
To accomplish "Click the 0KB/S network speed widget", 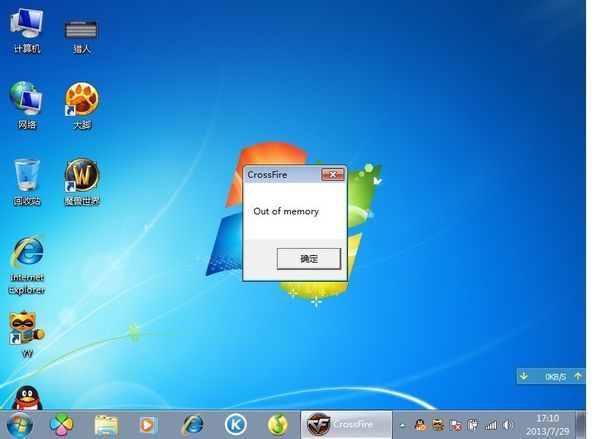I will (551, 377).
